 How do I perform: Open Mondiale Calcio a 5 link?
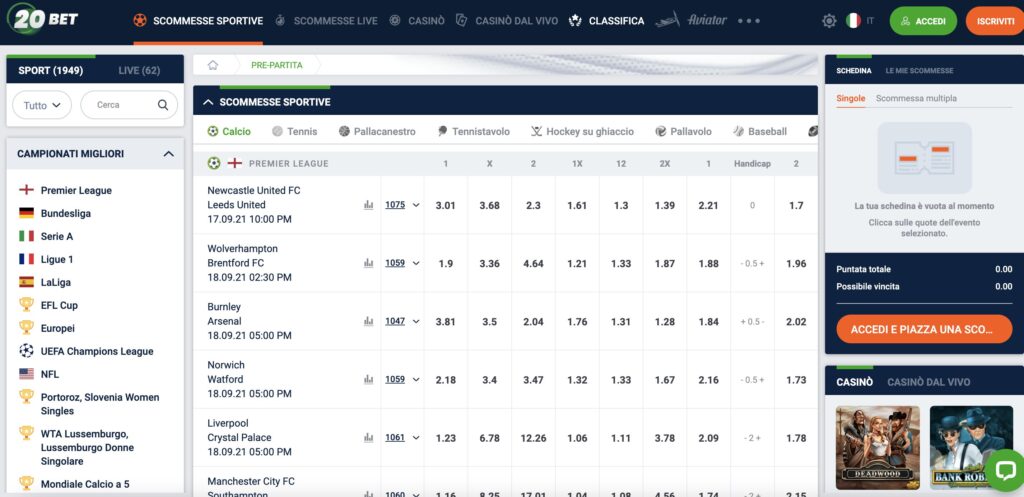85,484
